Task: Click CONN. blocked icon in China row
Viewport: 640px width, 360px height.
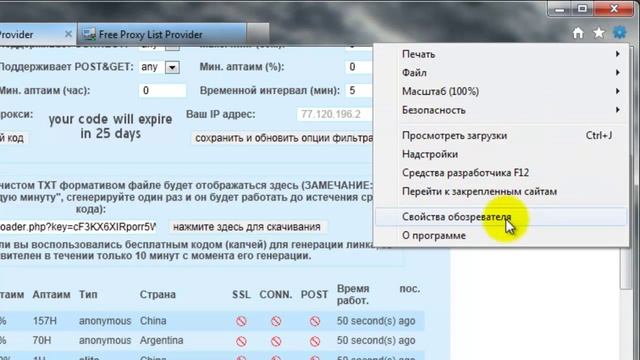Action: tap(276, 321)
